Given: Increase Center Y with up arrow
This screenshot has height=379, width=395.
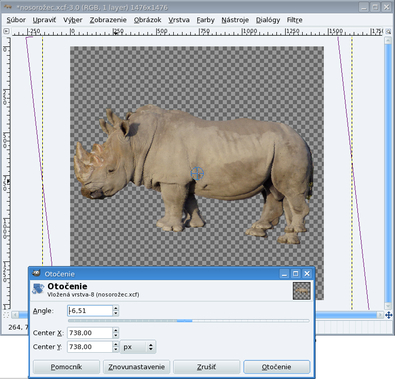Looking at the screenshot, I should (x=116, y=344).
